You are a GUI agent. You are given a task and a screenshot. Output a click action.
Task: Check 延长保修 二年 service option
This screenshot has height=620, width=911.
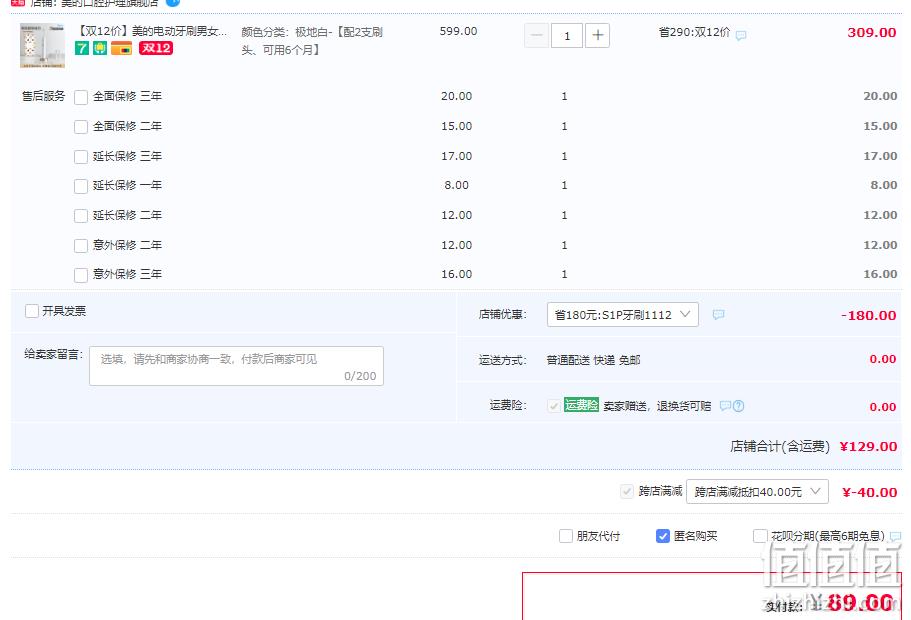pyautogui.click(x=81, y=216)
